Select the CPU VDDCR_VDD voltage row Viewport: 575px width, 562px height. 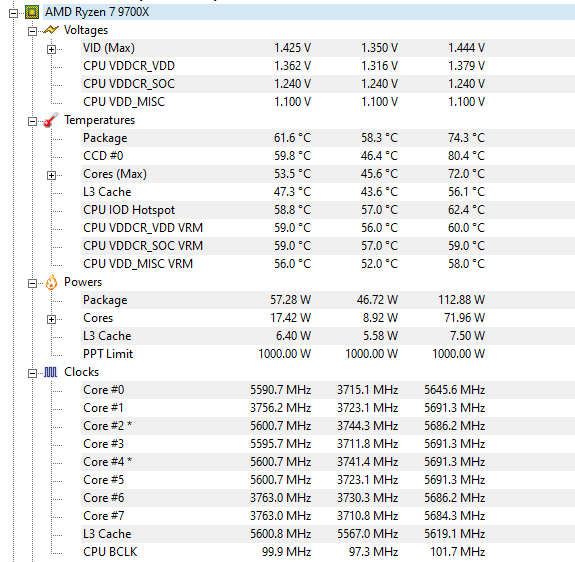pos(328,66)
